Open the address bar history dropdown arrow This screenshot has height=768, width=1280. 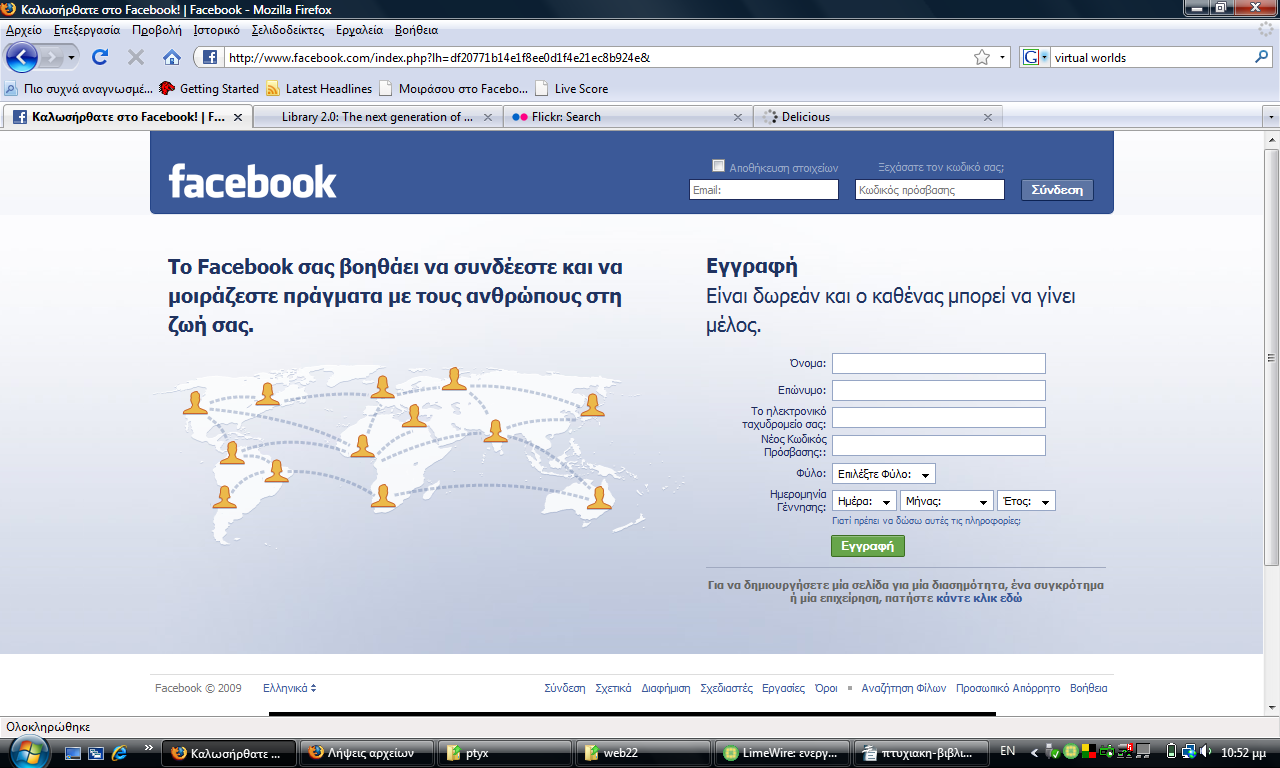pyautogui.click(x=1003, y=57)
